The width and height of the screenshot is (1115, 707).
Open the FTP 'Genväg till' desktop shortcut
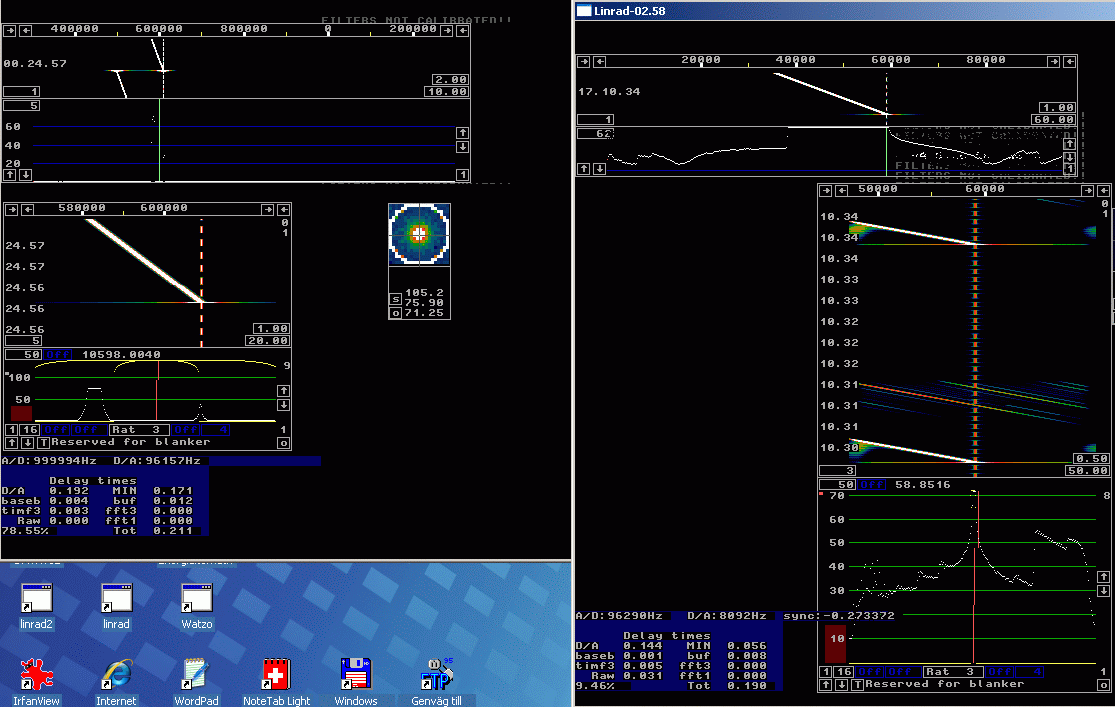pos(436,681)
